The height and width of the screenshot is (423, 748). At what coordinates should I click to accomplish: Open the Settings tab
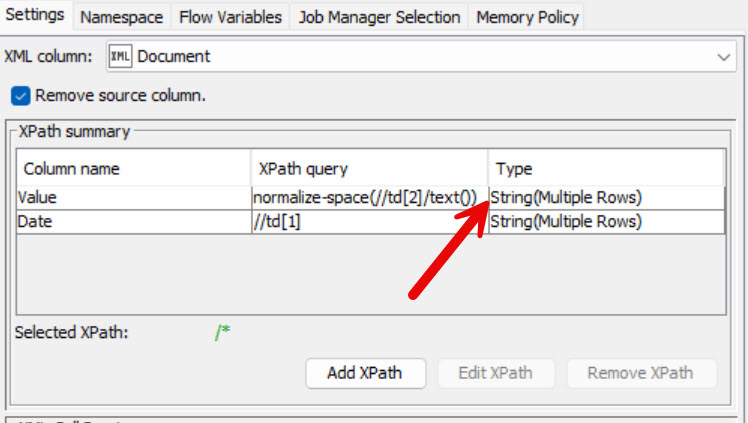(x=35, y=16)
